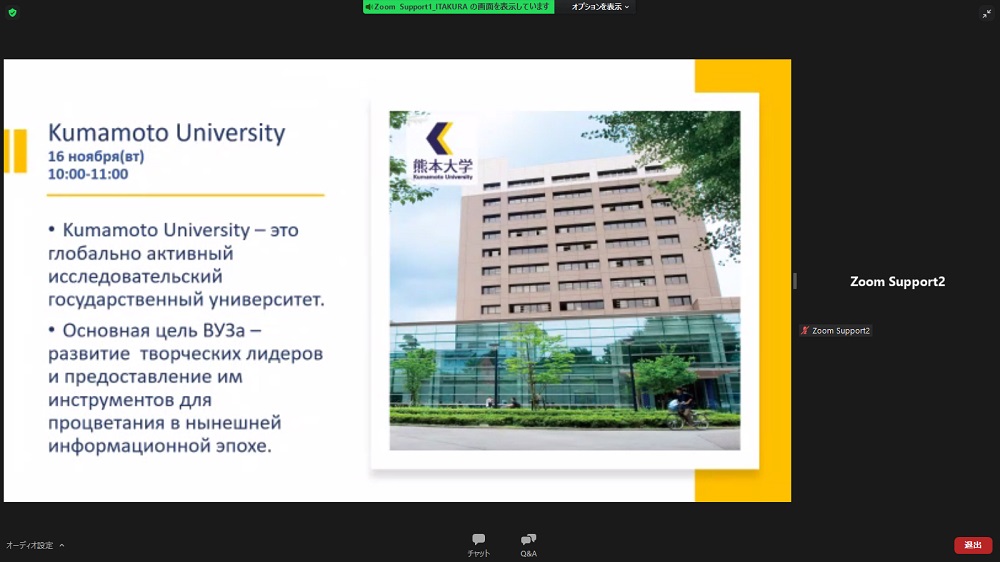Click the speaker icon in the green sharing banner
The image size is (1000, 562).
click(369, 7)
